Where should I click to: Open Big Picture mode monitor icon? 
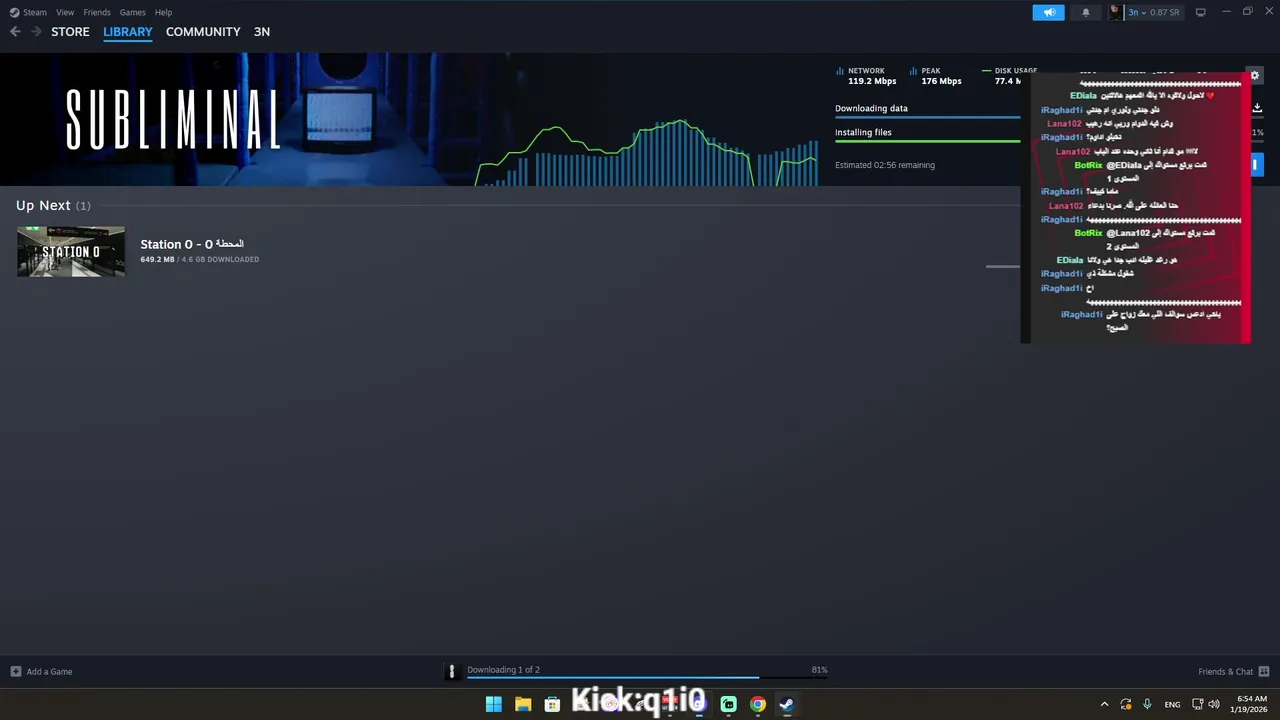[x=1200, y=12]
